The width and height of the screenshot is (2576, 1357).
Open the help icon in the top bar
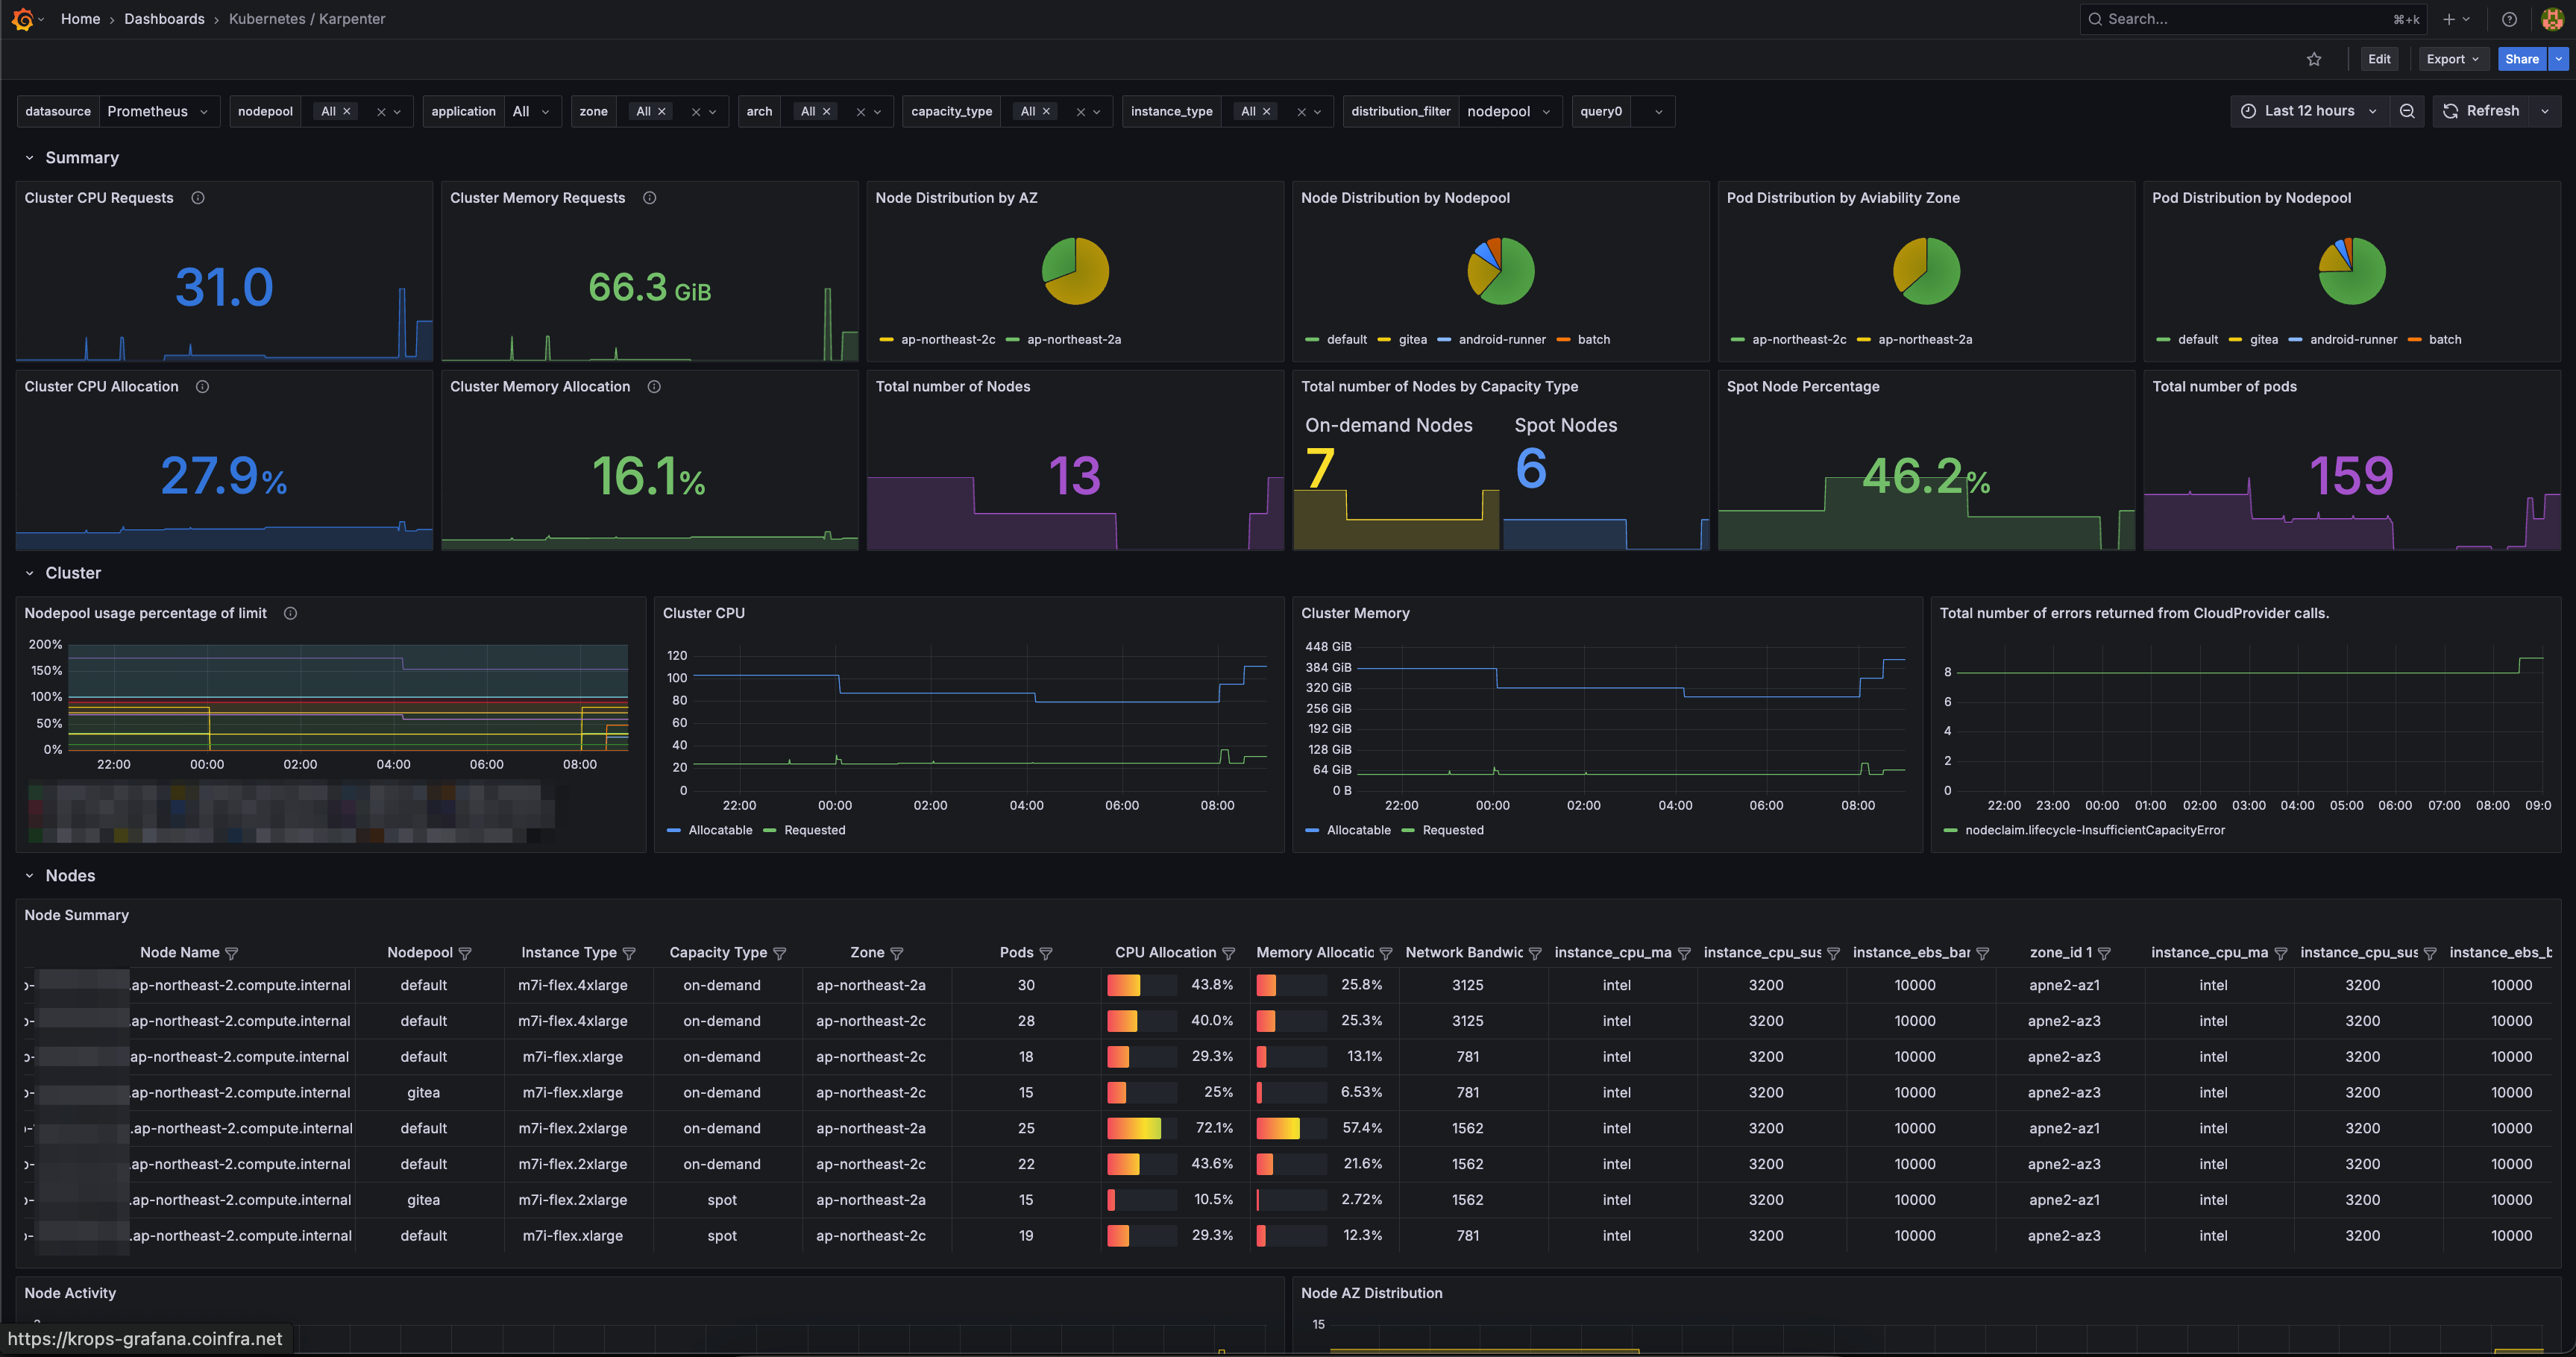(x=2509, y=19)
